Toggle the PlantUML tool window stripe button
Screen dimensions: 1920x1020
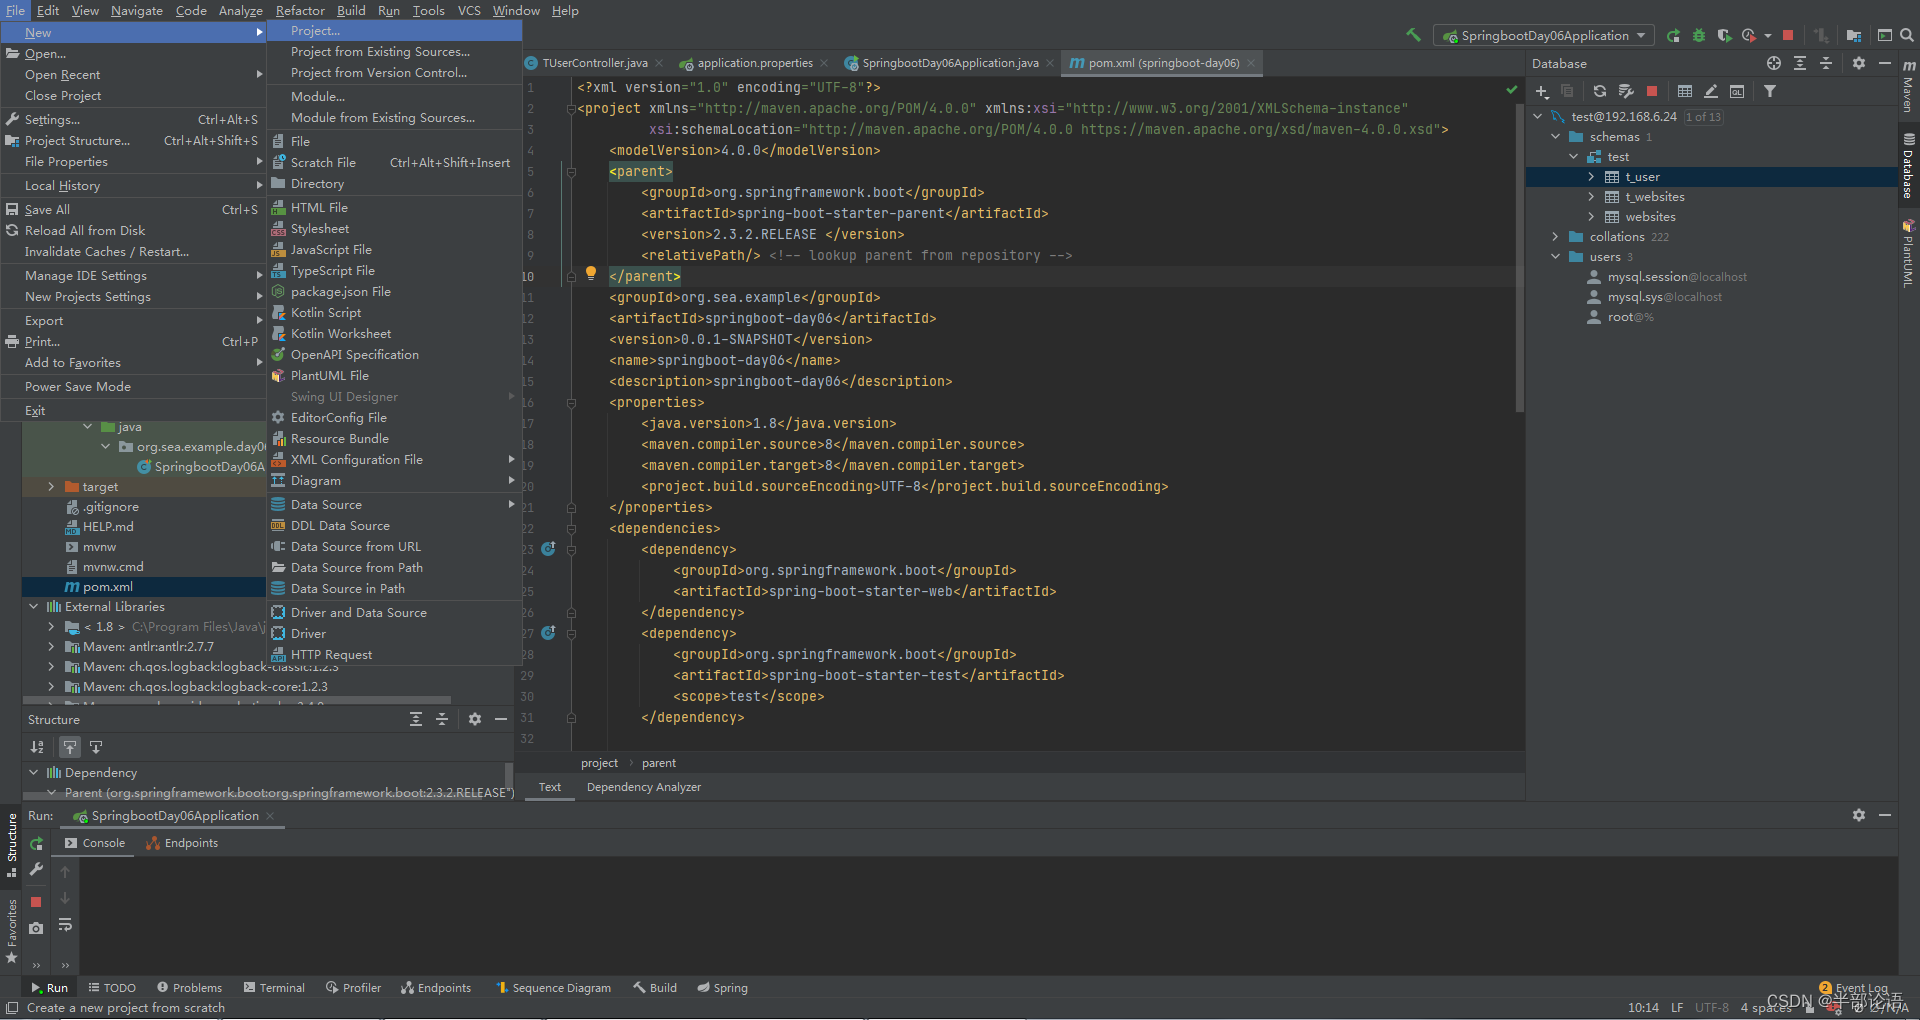1908,253
